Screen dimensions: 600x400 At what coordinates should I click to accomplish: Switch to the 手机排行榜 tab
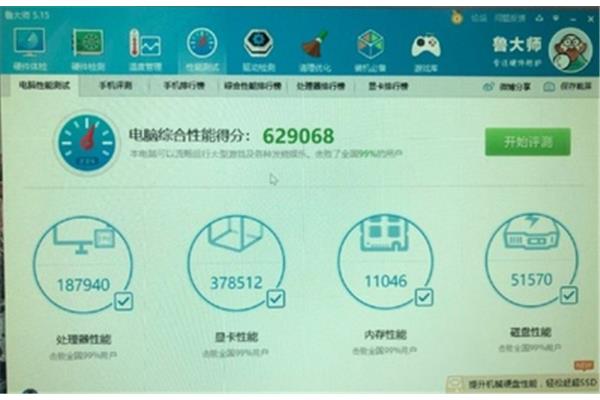[x=184, y=86]
